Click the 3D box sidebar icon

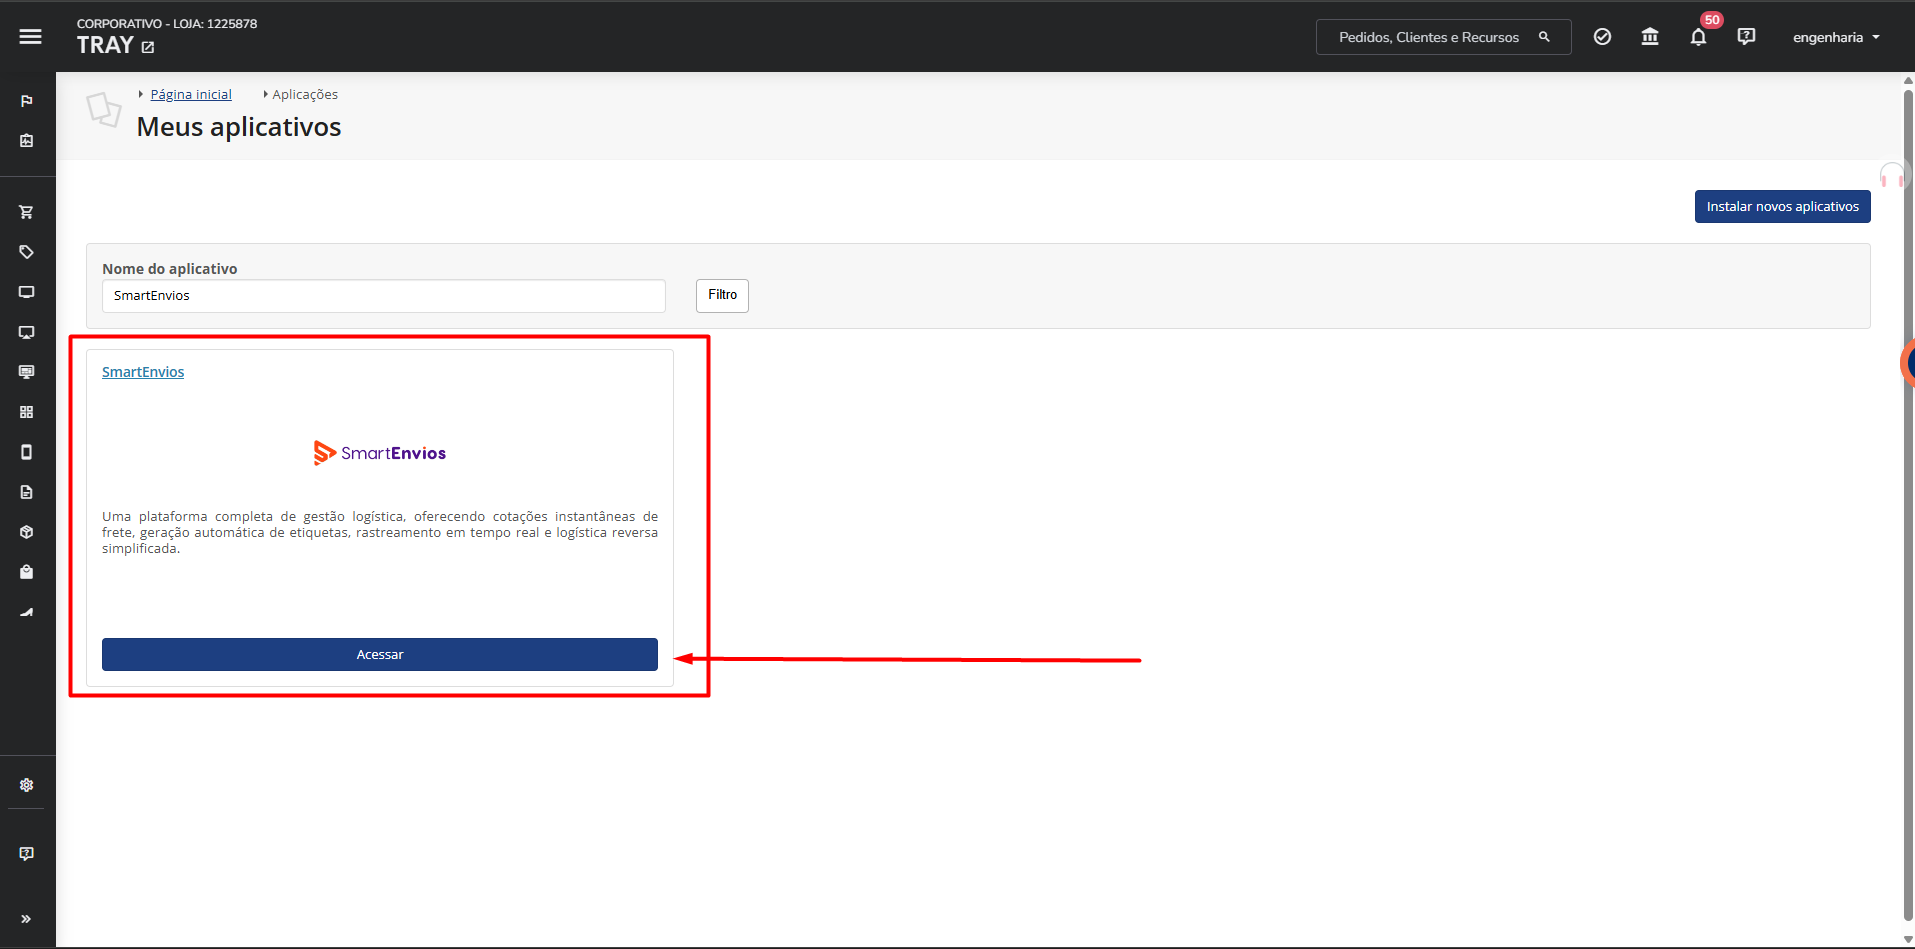click(x=27, y=532)
